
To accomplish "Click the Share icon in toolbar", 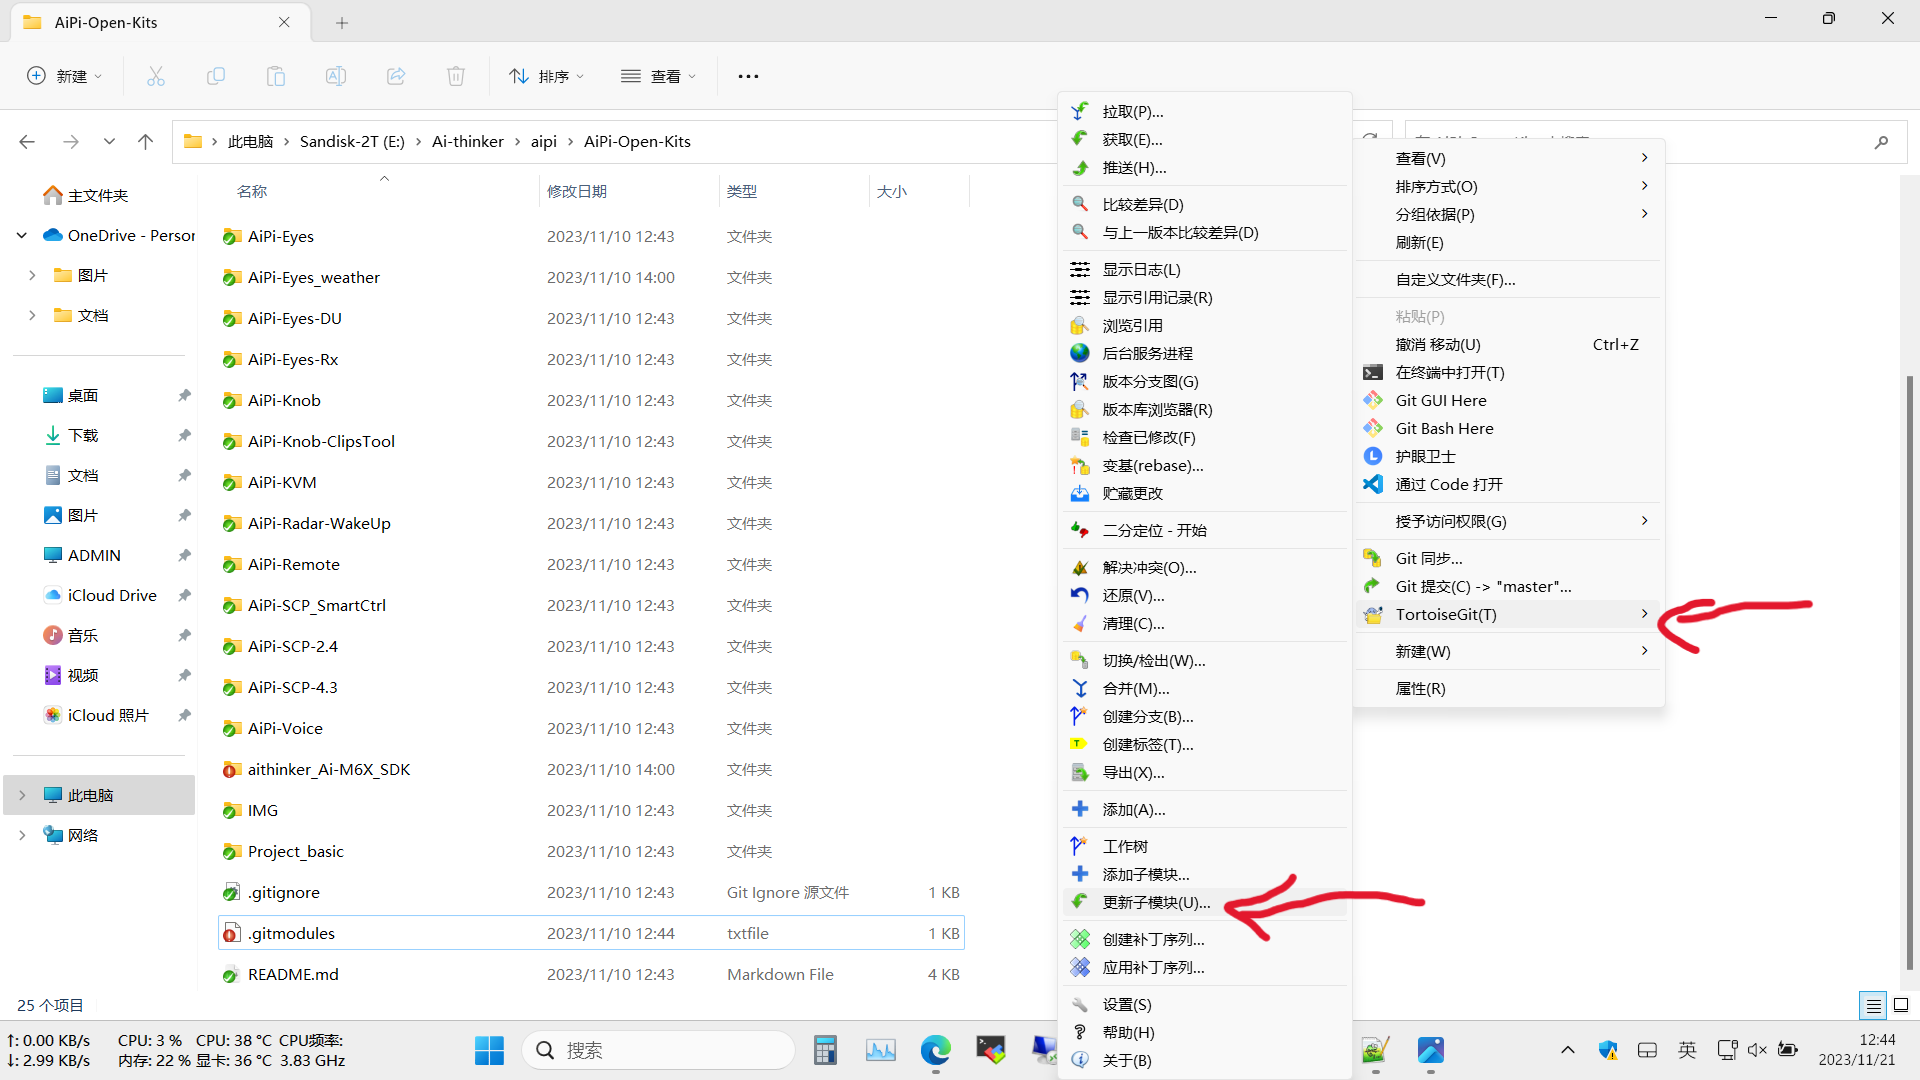I will [396, 76].
